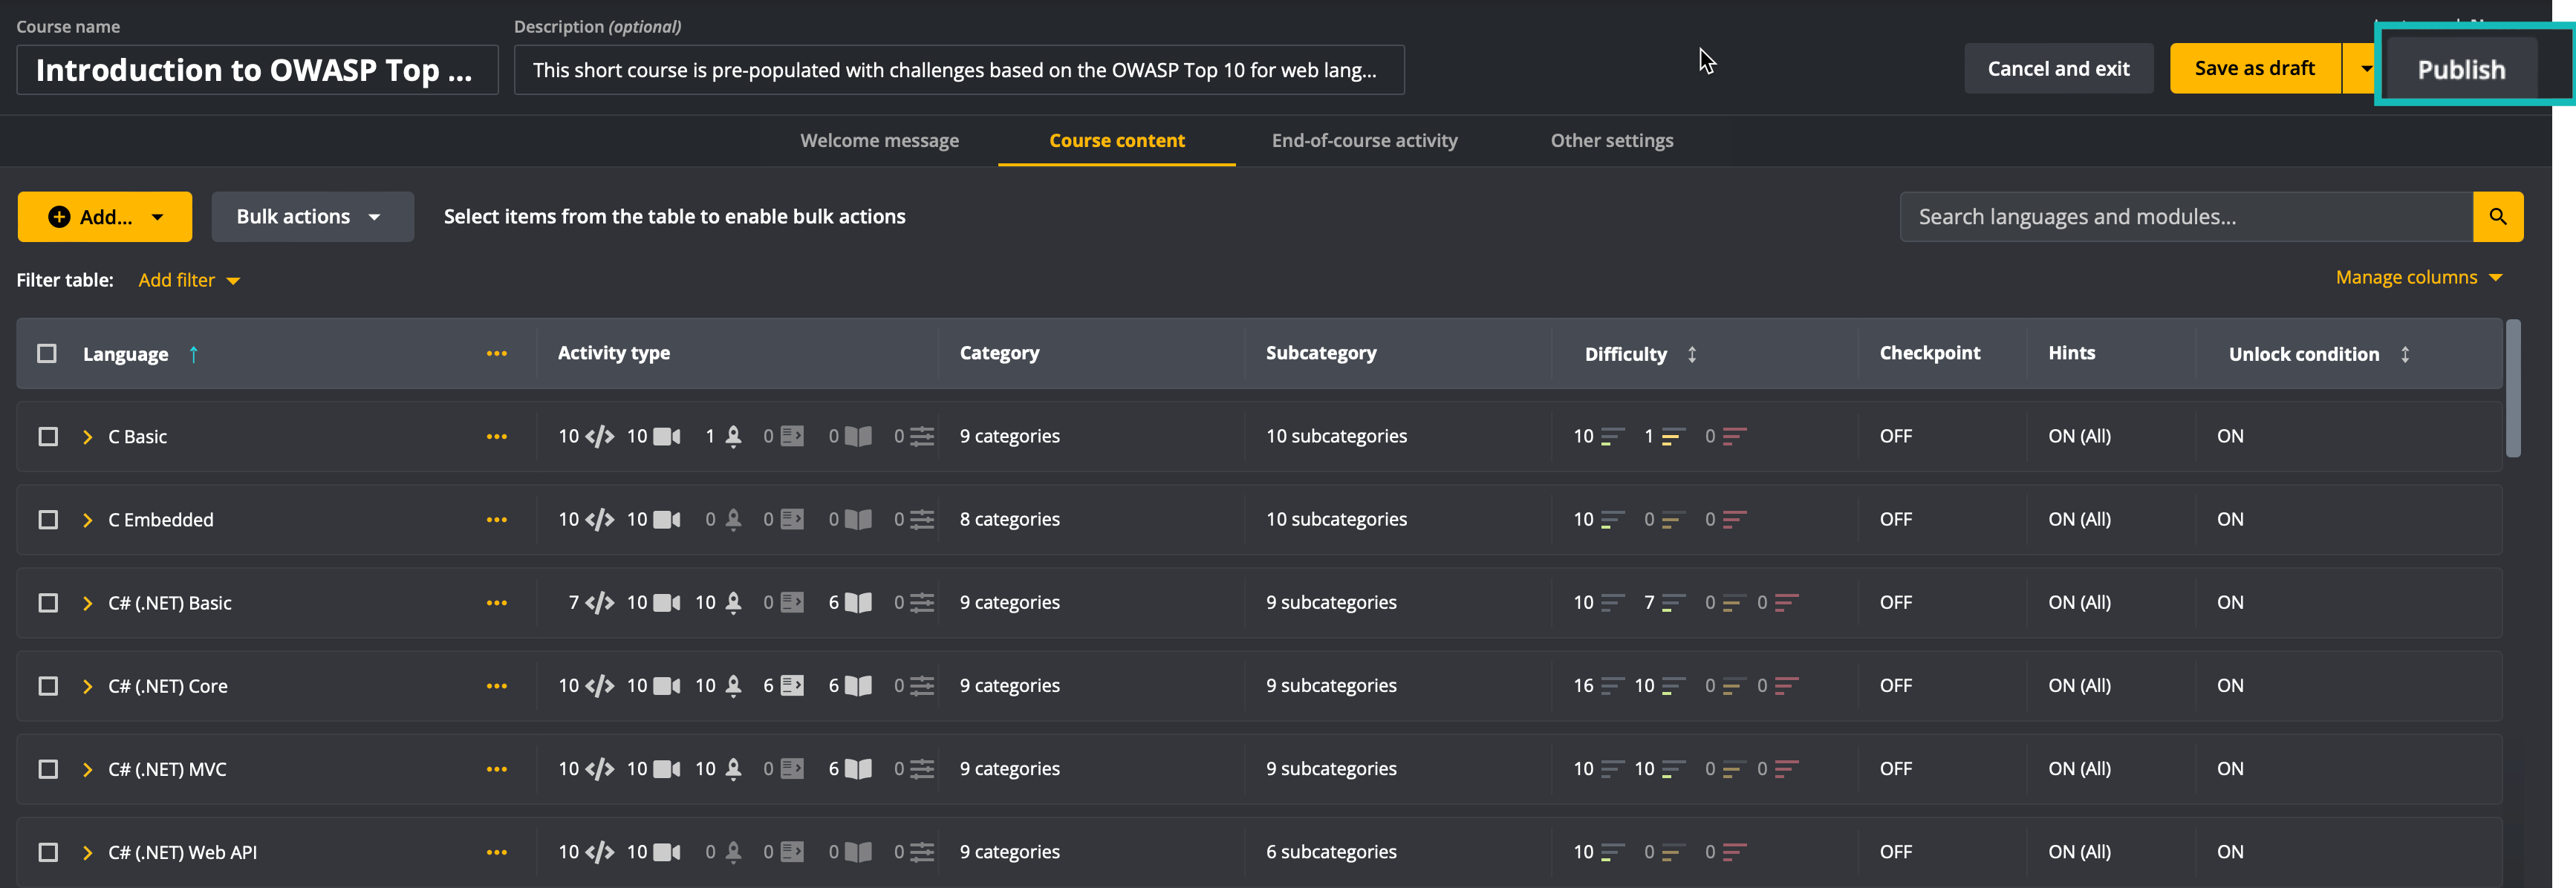Click Language column ascending sort arrow
2576x888 pixels.
pos(194,354)
